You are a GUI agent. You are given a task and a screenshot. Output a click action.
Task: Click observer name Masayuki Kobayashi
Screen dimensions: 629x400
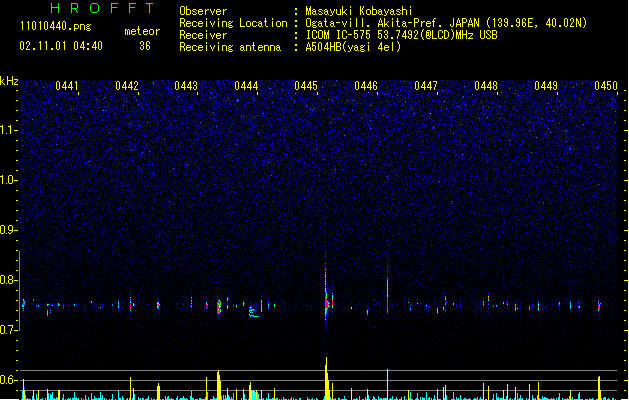point(359,11)
